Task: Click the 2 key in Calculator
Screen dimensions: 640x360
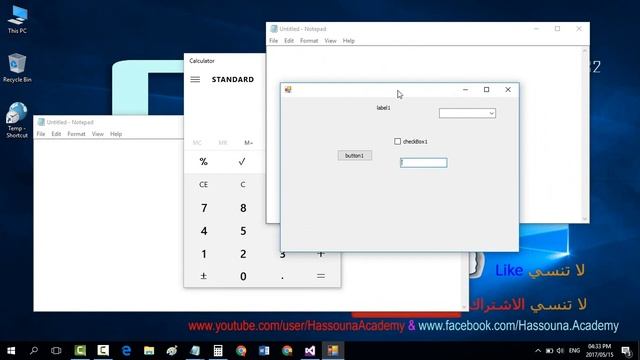Action: pos(243,254)
